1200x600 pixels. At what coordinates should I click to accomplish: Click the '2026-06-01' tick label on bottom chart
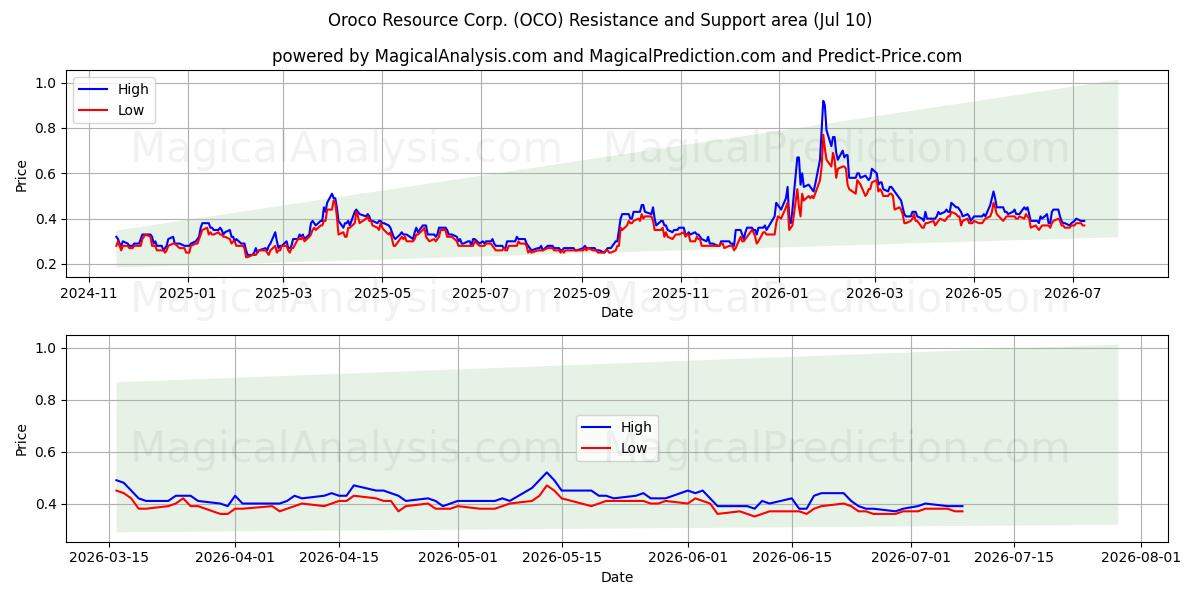point(687,559)
